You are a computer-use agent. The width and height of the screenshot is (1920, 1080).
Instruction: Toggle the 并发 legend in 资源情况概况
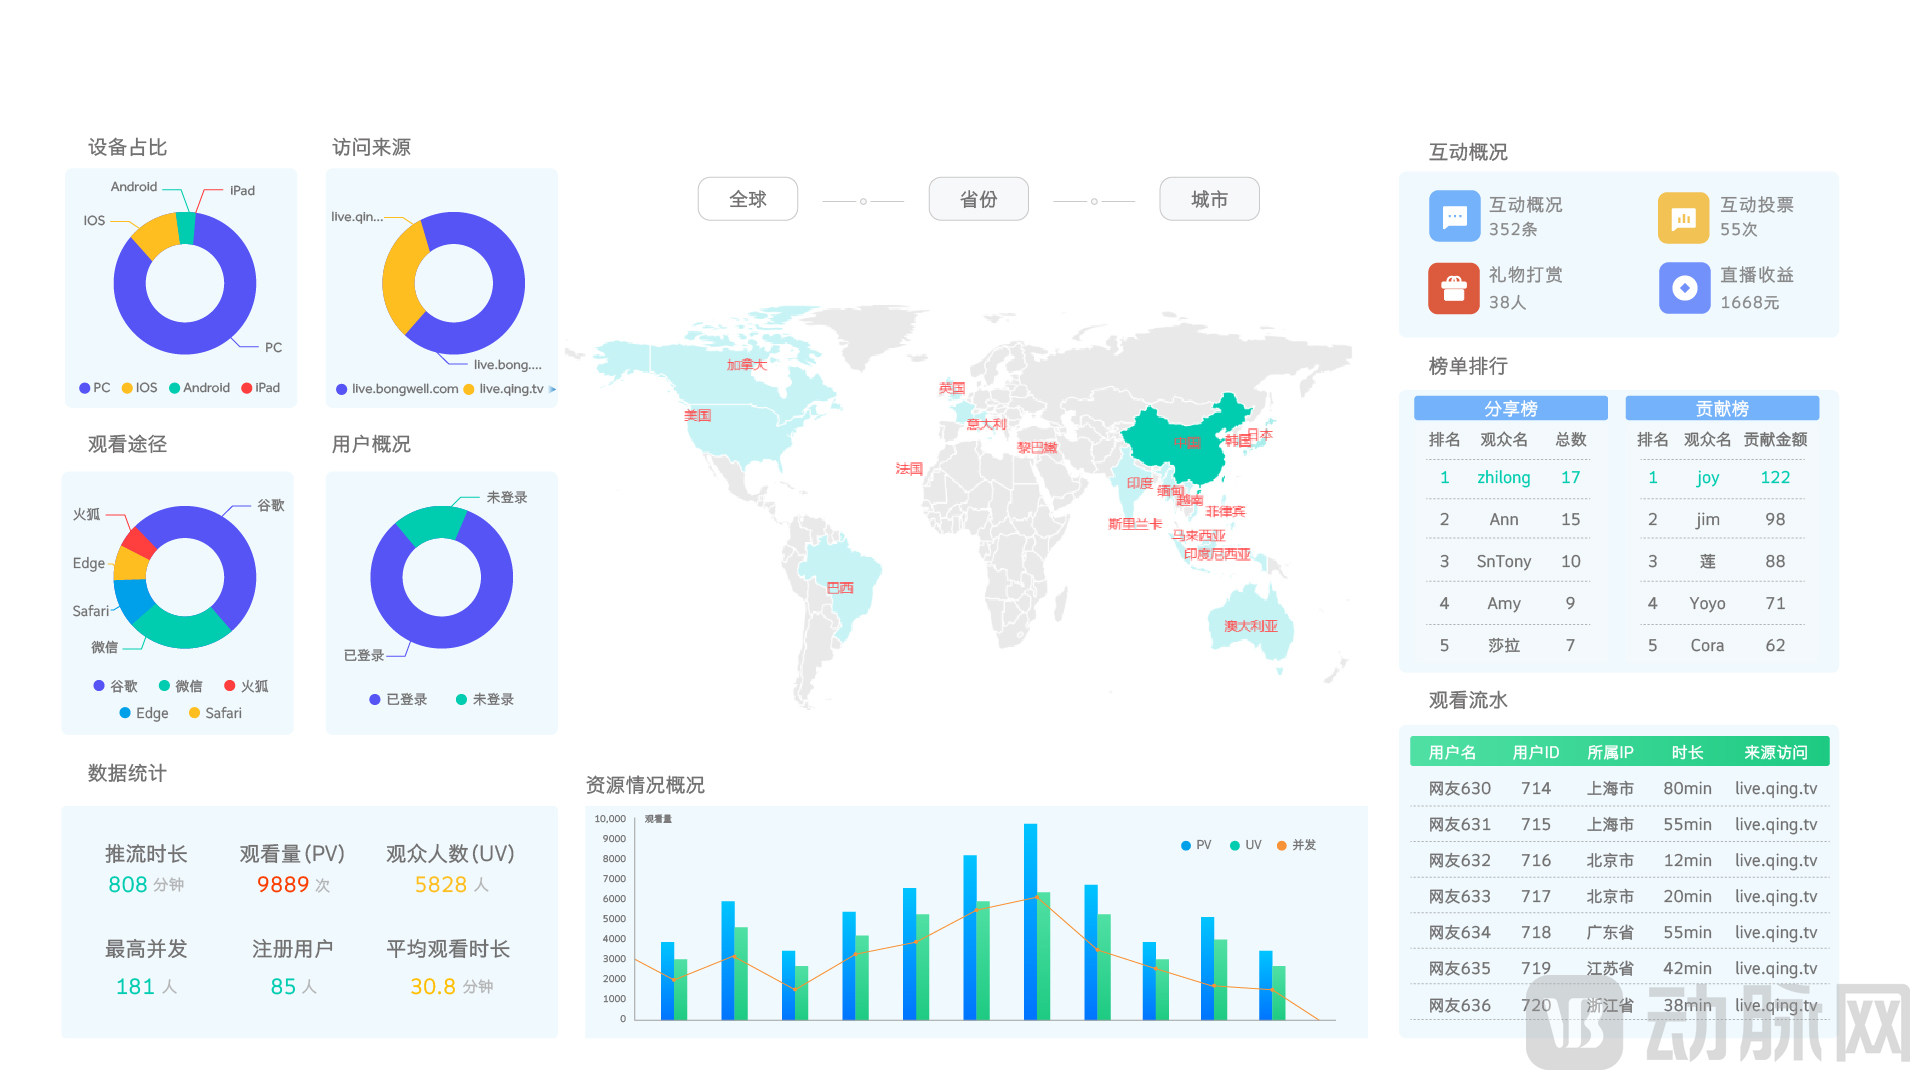pyautogui.click(x=1297, y=845)
